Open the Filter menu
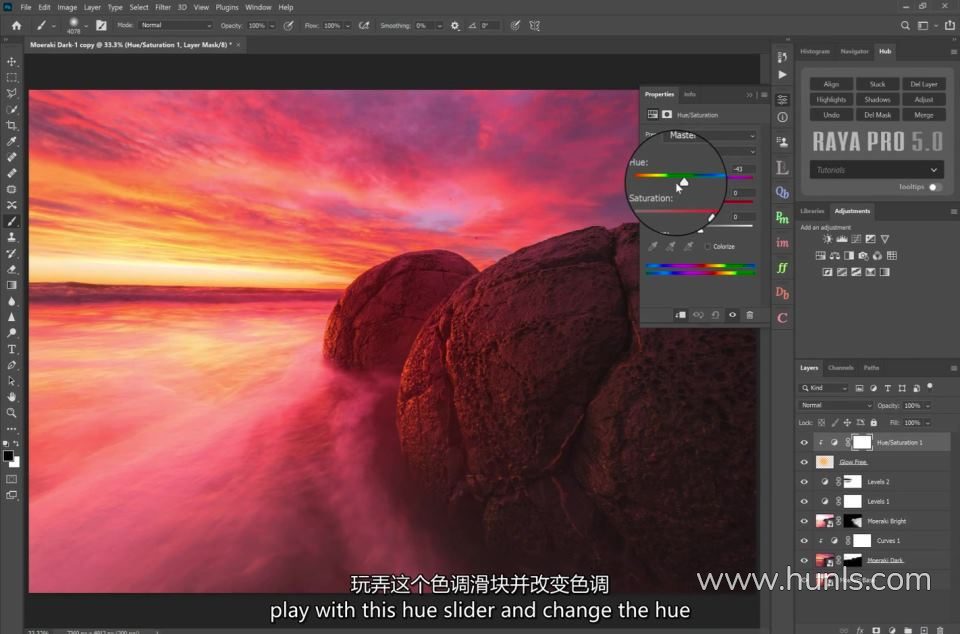The height and width of the screenshot is (634, 960). coord(163,7)
